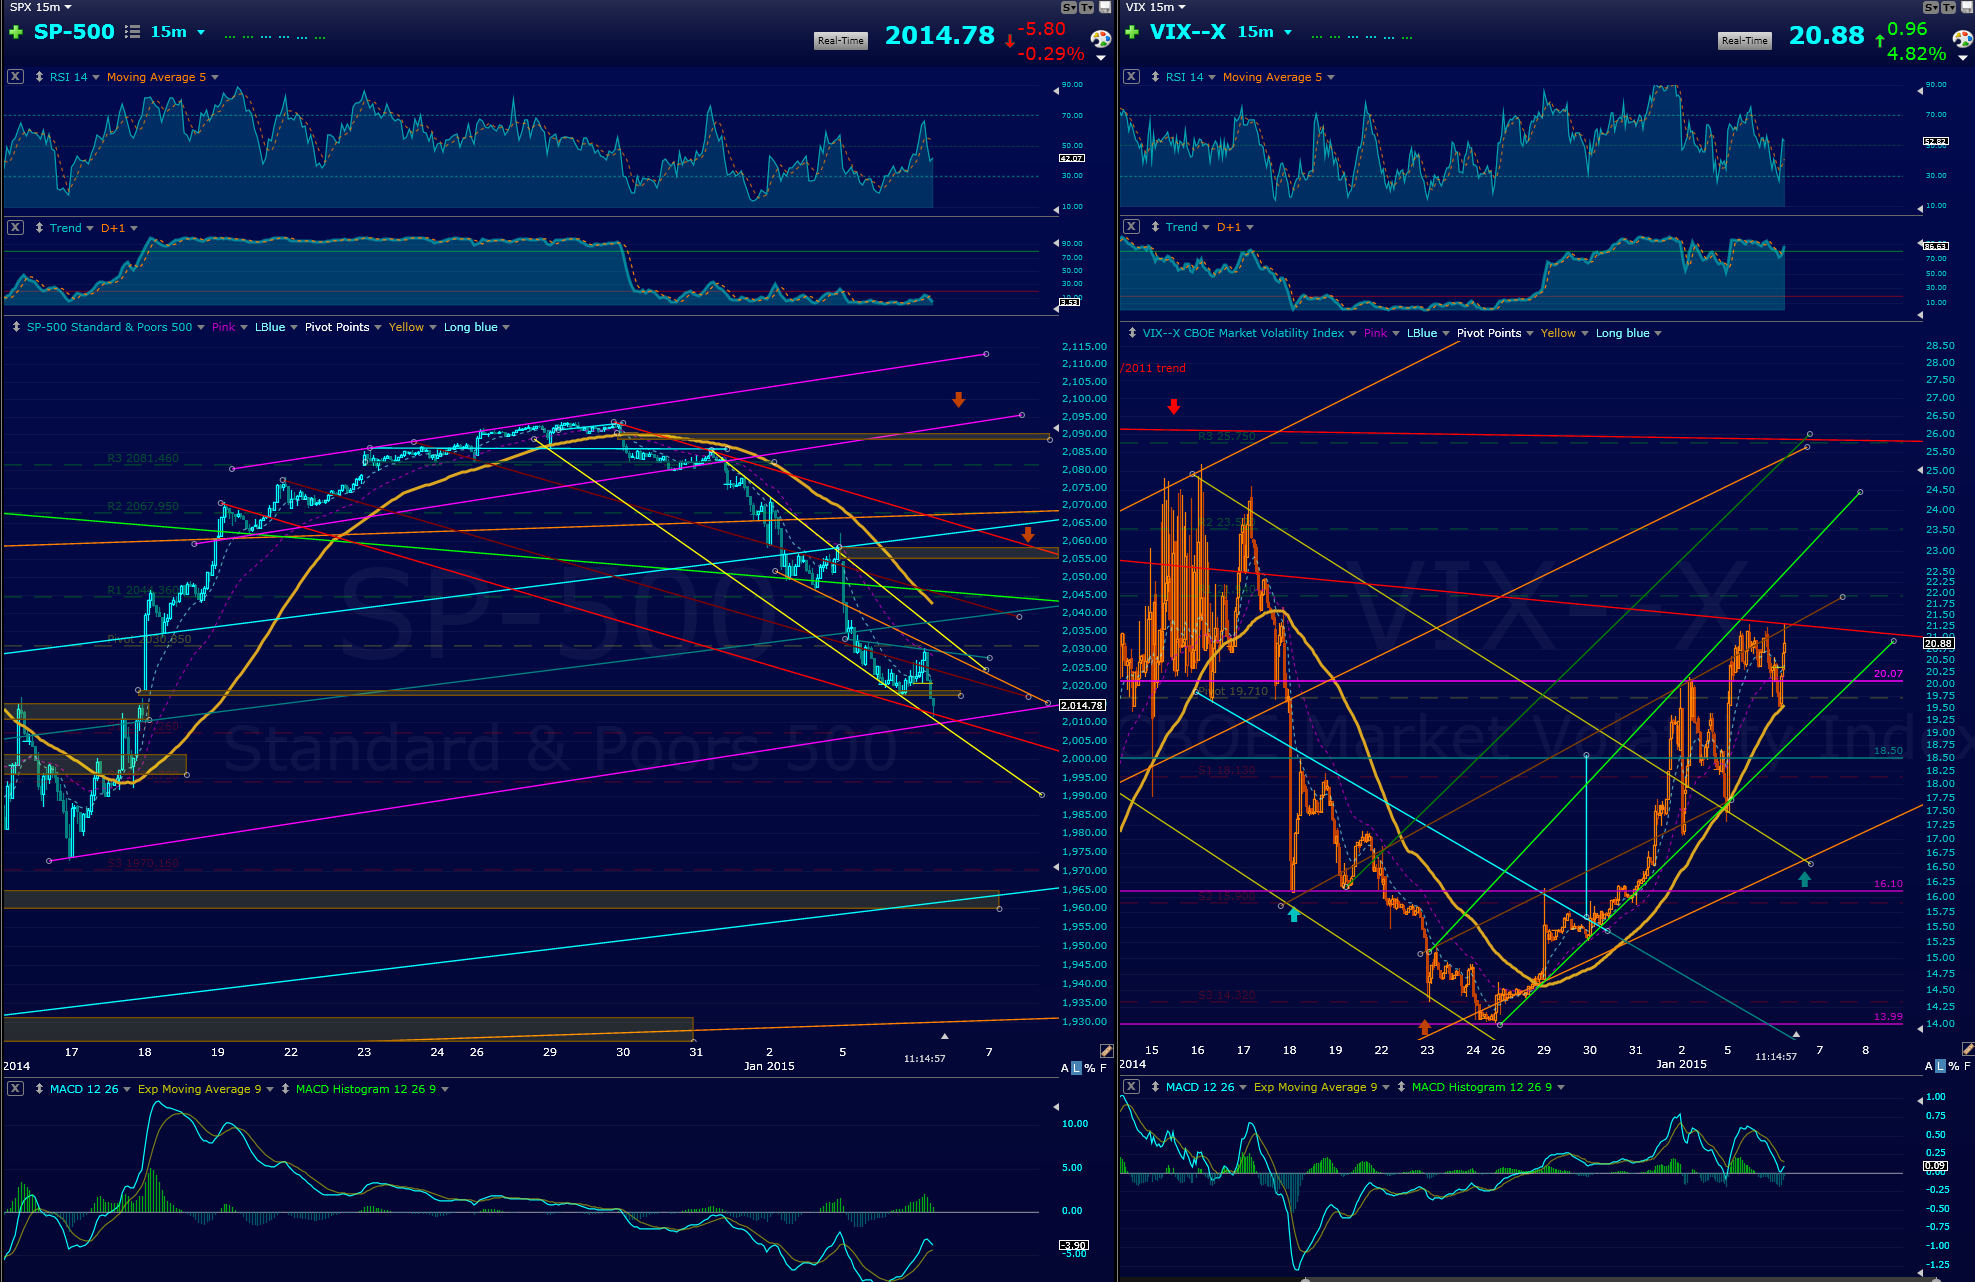Toggle the L log-scale option on VIX chart
The image size is (1975, 1282).
point(1941,1066)
